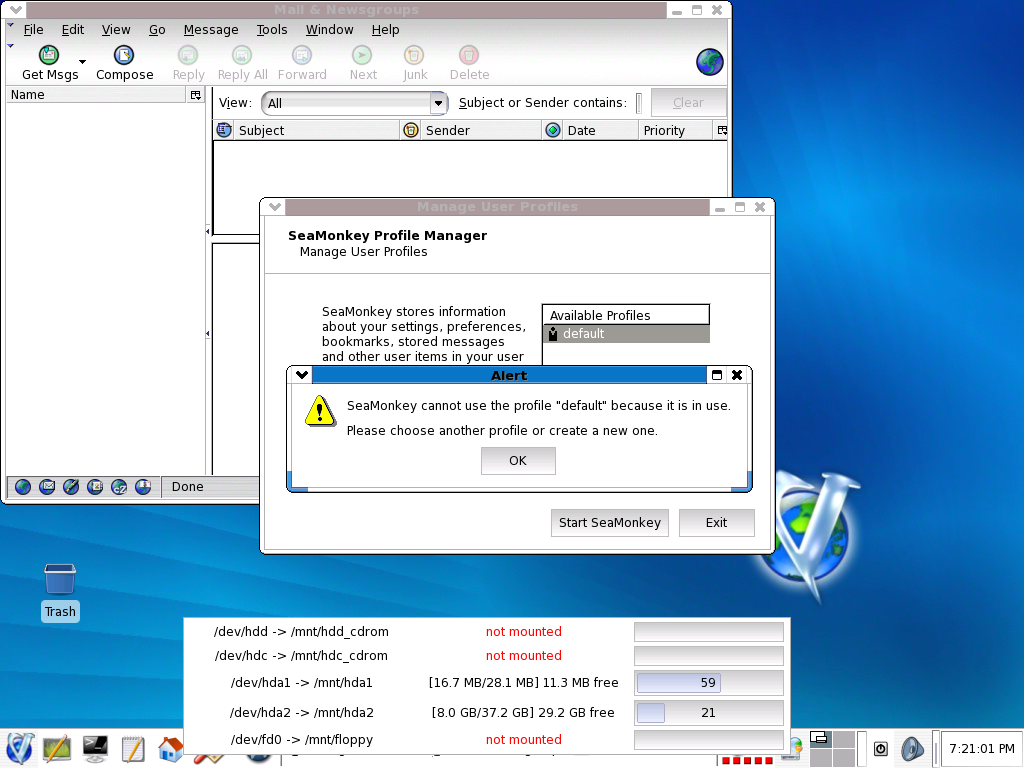Open the Help menu
Image resolution: width=1024 pixels, height=768 pixels.
click(385, 29)
